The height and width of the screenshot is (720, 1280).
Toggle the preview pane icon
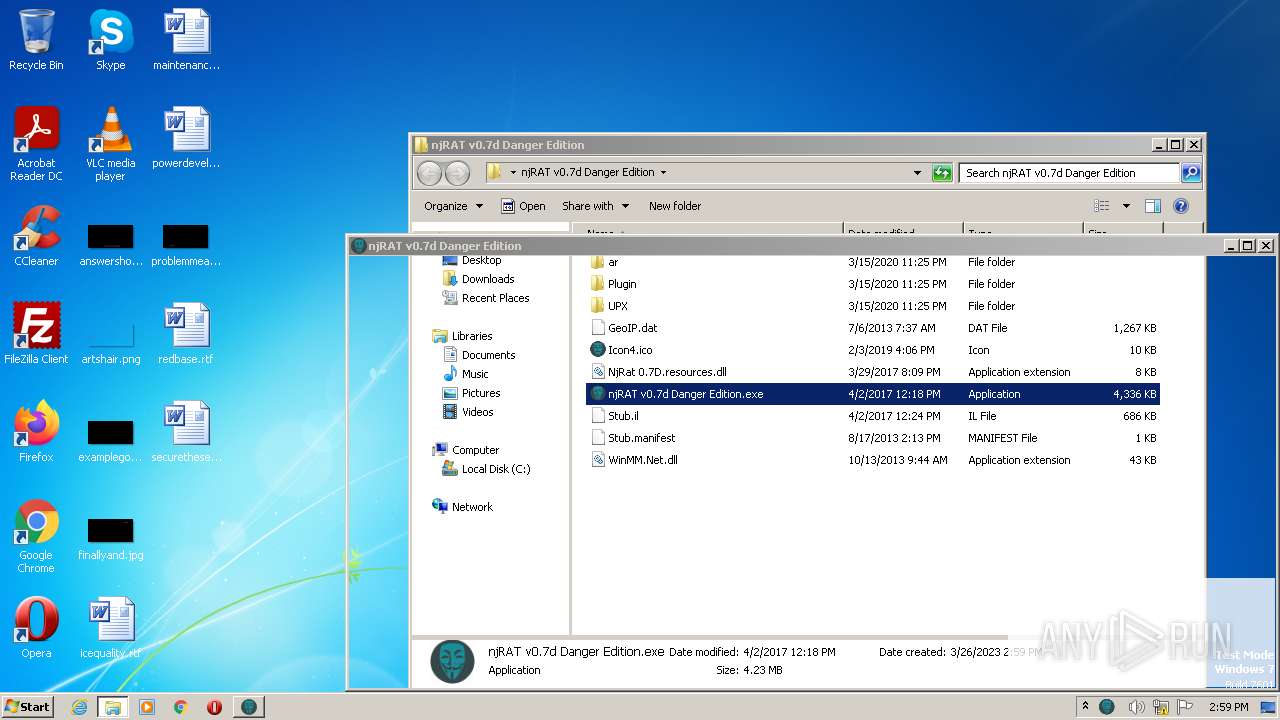[1152, 206]
